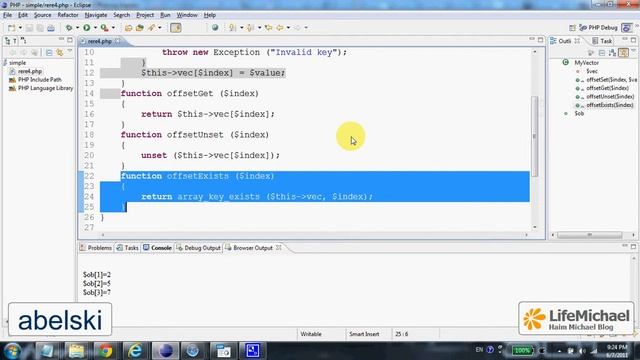Select offsetUnset($index) in Outline
640x360 pixels.
610,97
